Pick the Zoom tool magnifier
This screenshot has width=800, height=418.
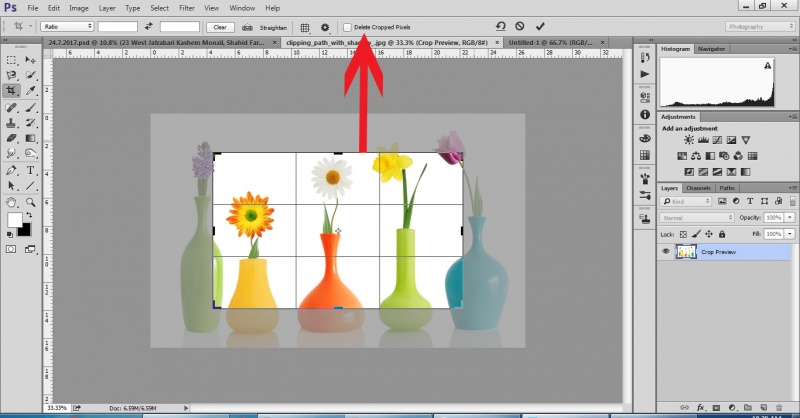pos(31,202)
